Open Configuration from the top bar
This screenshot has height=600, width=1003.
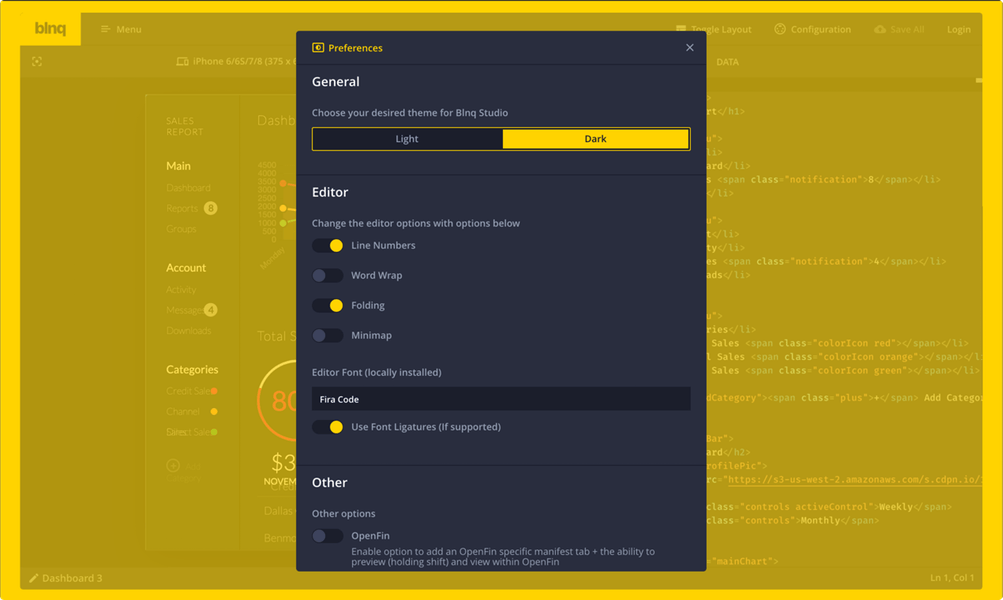point(821,29)
